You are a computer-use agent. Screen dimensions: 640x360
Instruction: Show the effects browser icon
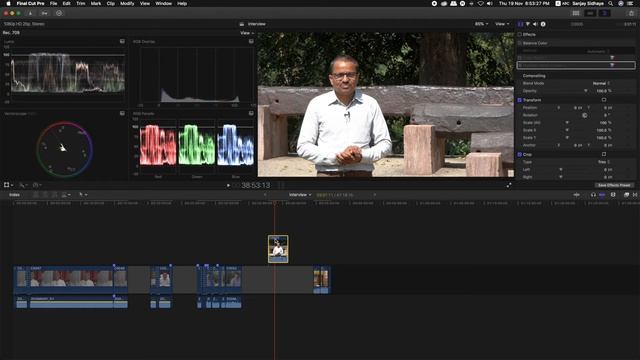click(x=627, y=195)
